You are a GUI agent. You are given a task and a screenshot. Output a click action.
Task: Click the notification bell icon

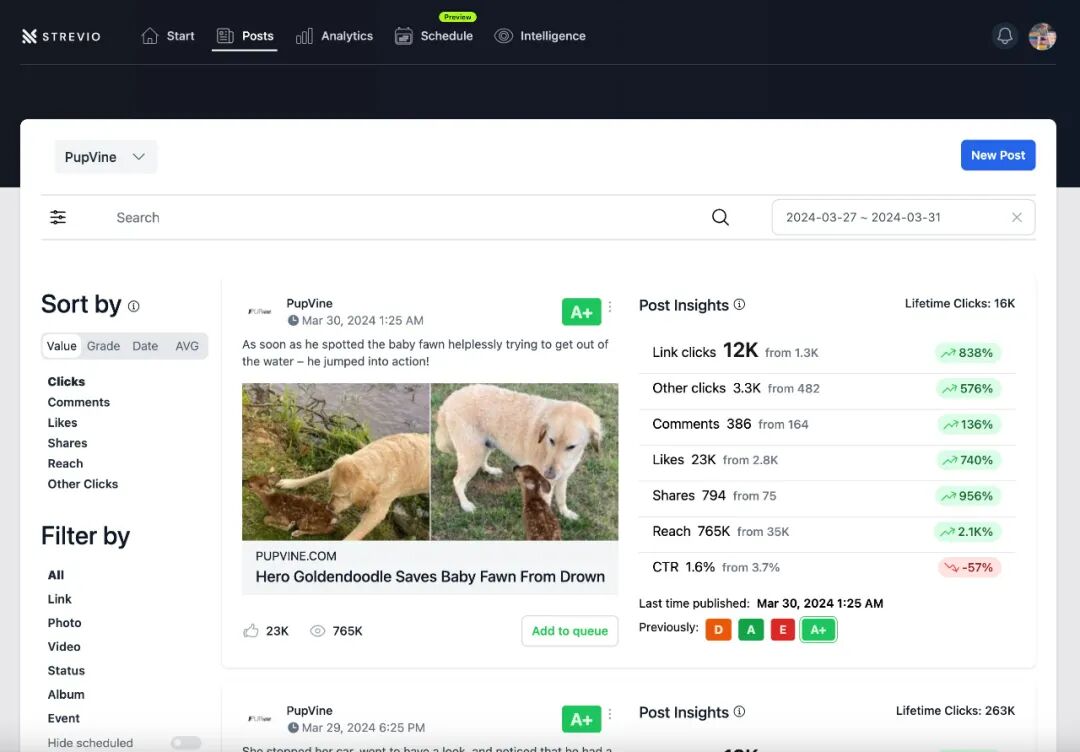tap(1005, 36)
